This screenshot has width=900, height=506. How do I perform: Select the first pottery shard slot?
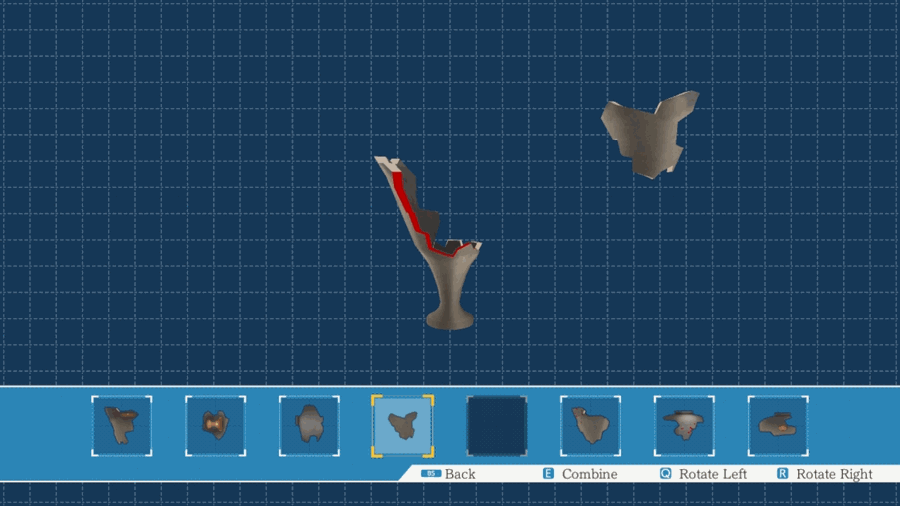(x=122, y=426)
